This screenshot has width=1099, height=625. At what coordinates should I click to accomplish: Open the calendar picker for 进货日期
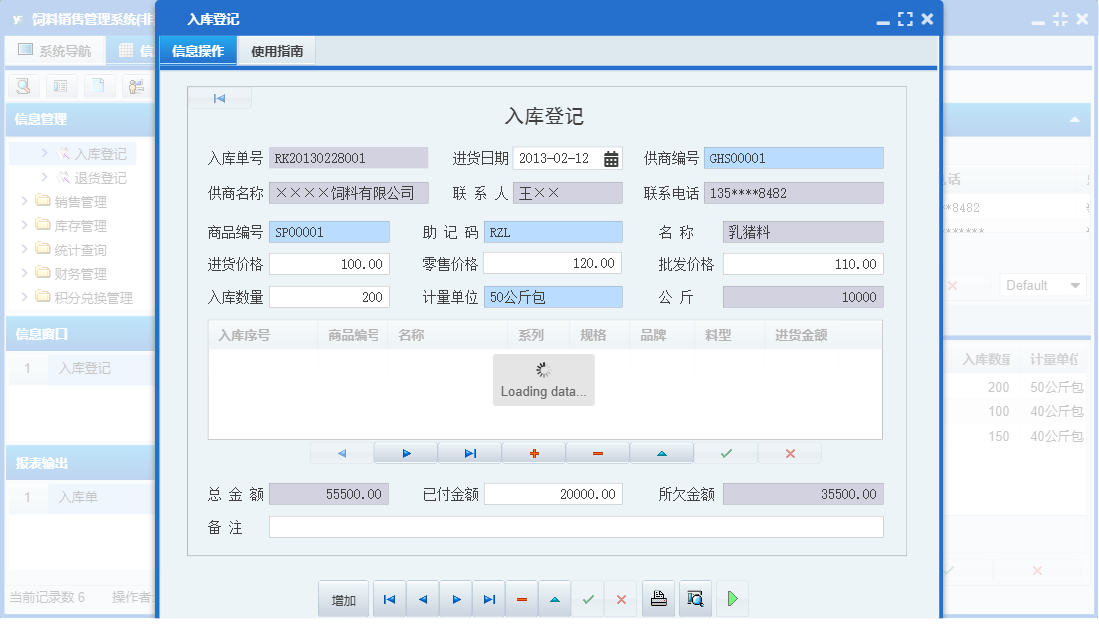click(610, 157)
